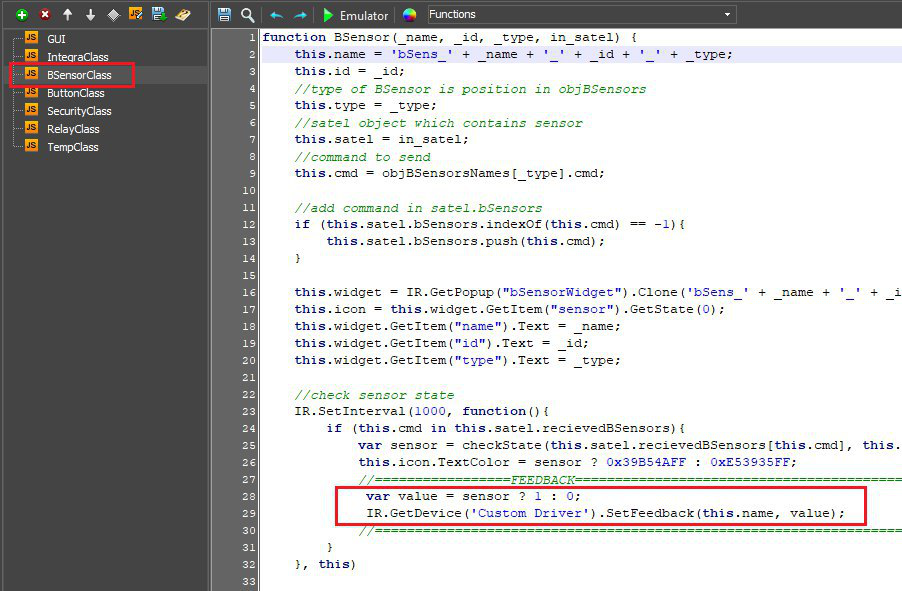This screenshot has width=902, height=591.
Task: Click the red delete script icon
Action: point(44,15)
